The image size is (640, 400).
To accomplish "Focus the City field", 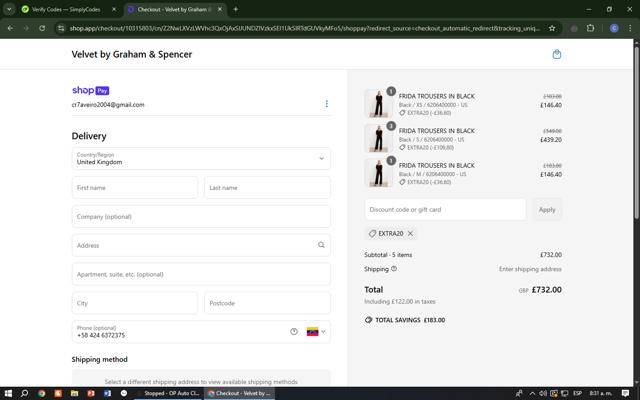I will pos(135,303).
